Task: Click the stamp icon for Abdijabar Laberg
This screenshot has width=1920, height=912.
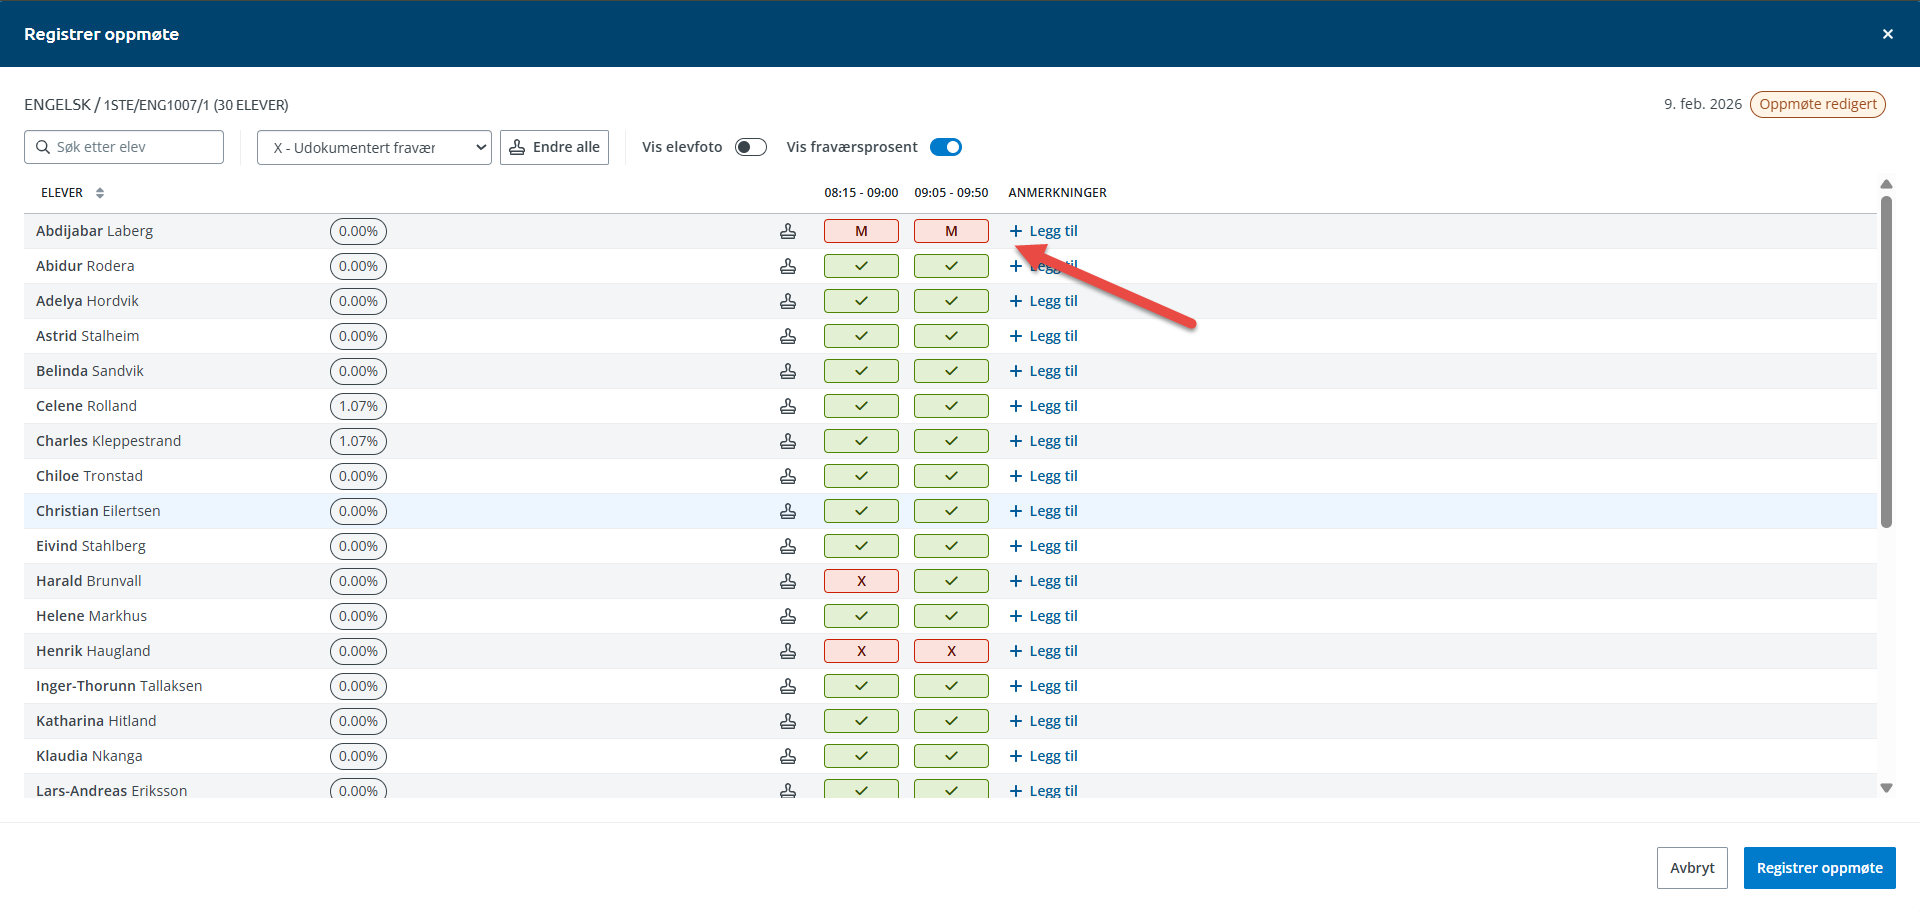Action: [788, 231]
